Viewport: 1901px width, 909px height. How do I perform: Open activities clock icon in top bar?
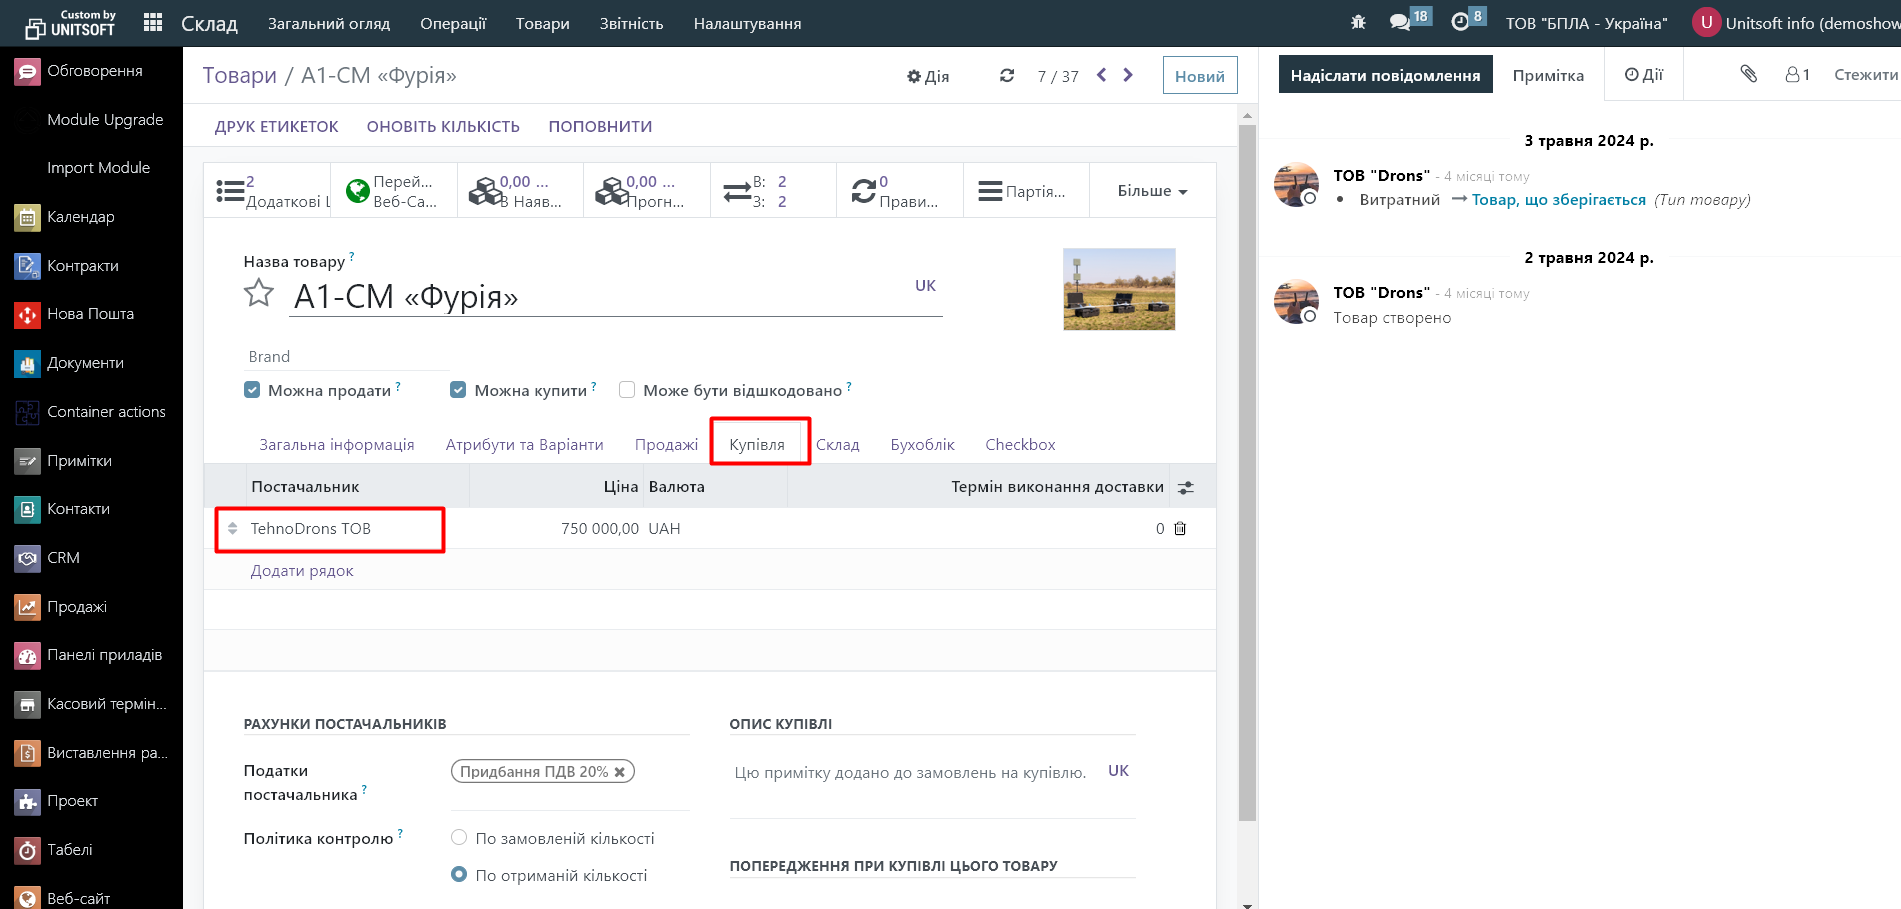tap(1460, 22)
